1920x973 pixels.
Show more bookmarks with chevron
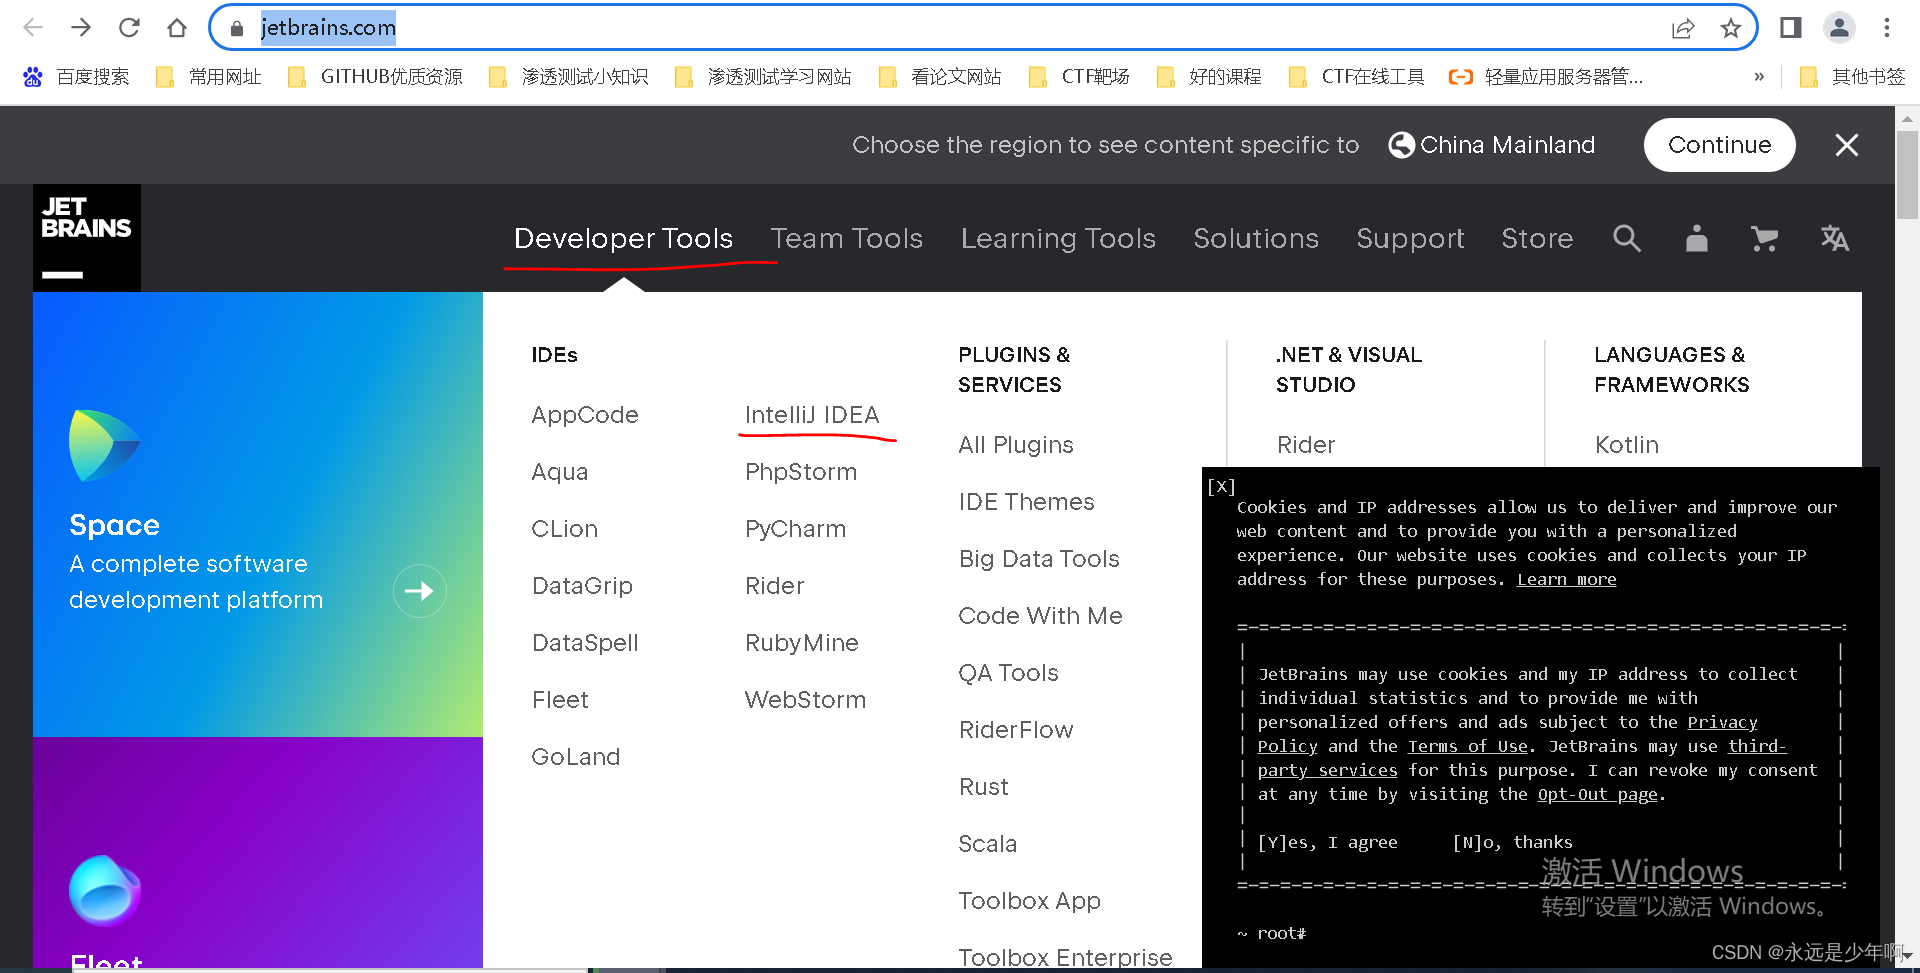pyautogui.click(x=1759, y=77)
